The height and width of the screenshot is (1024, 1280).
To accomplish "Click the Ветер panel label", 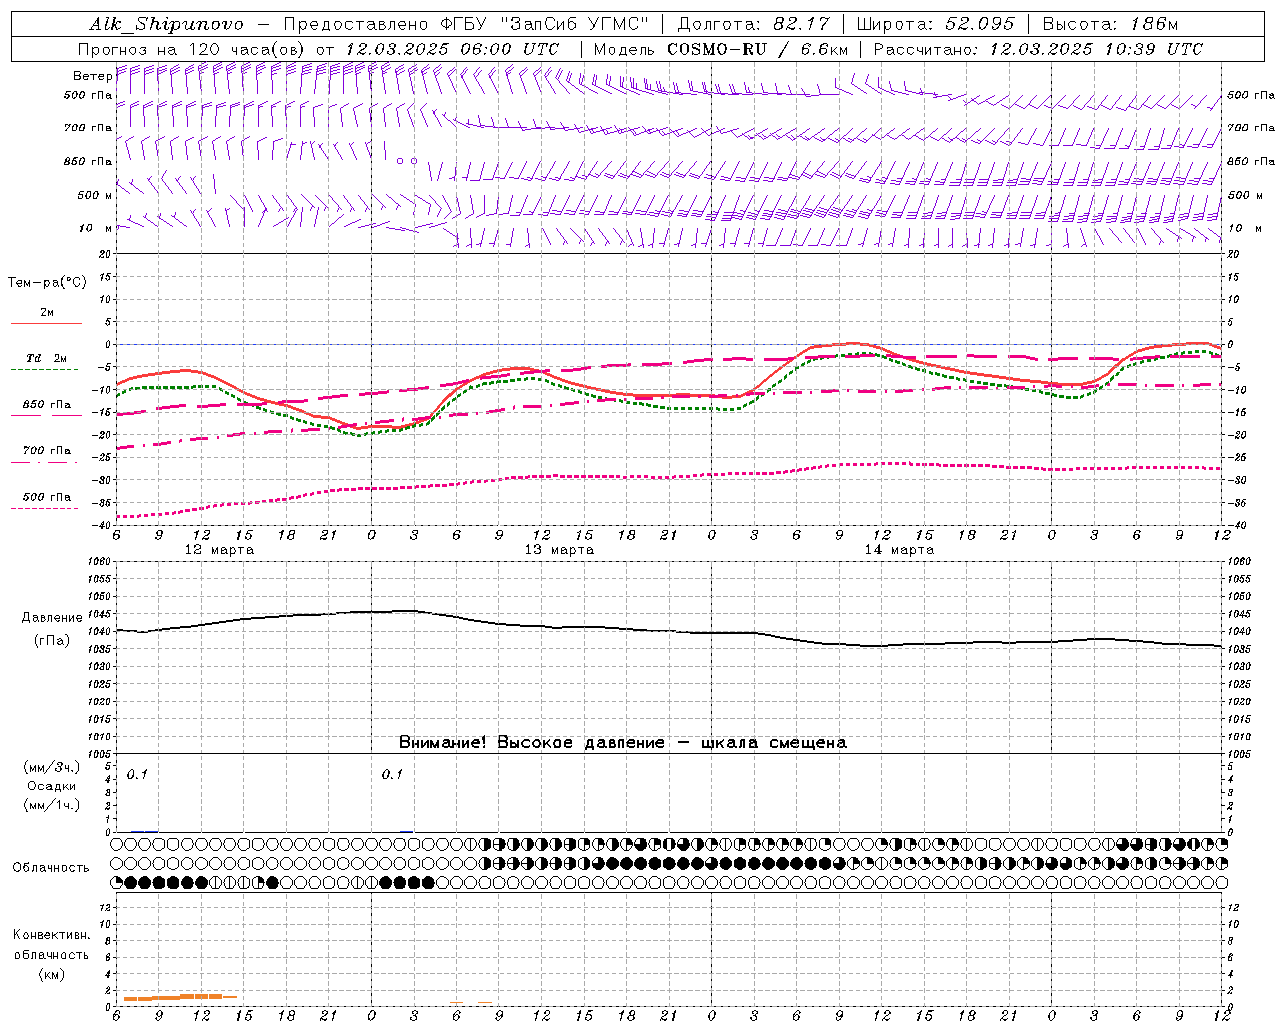I will point(93,76).
